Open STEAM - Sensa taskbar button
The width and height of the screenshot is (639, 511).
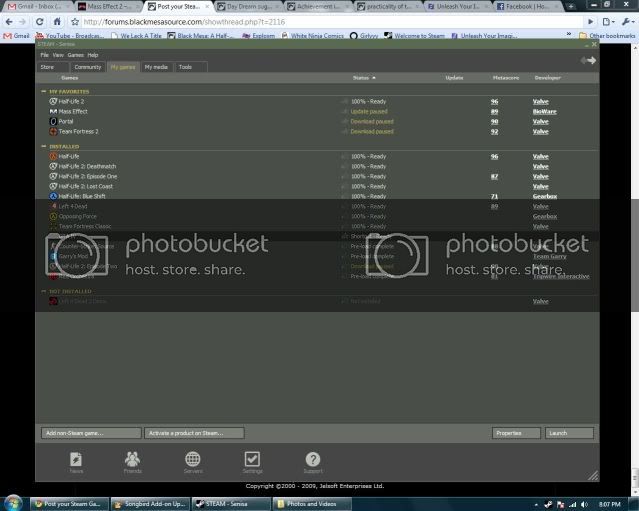[x=231, y=504]
